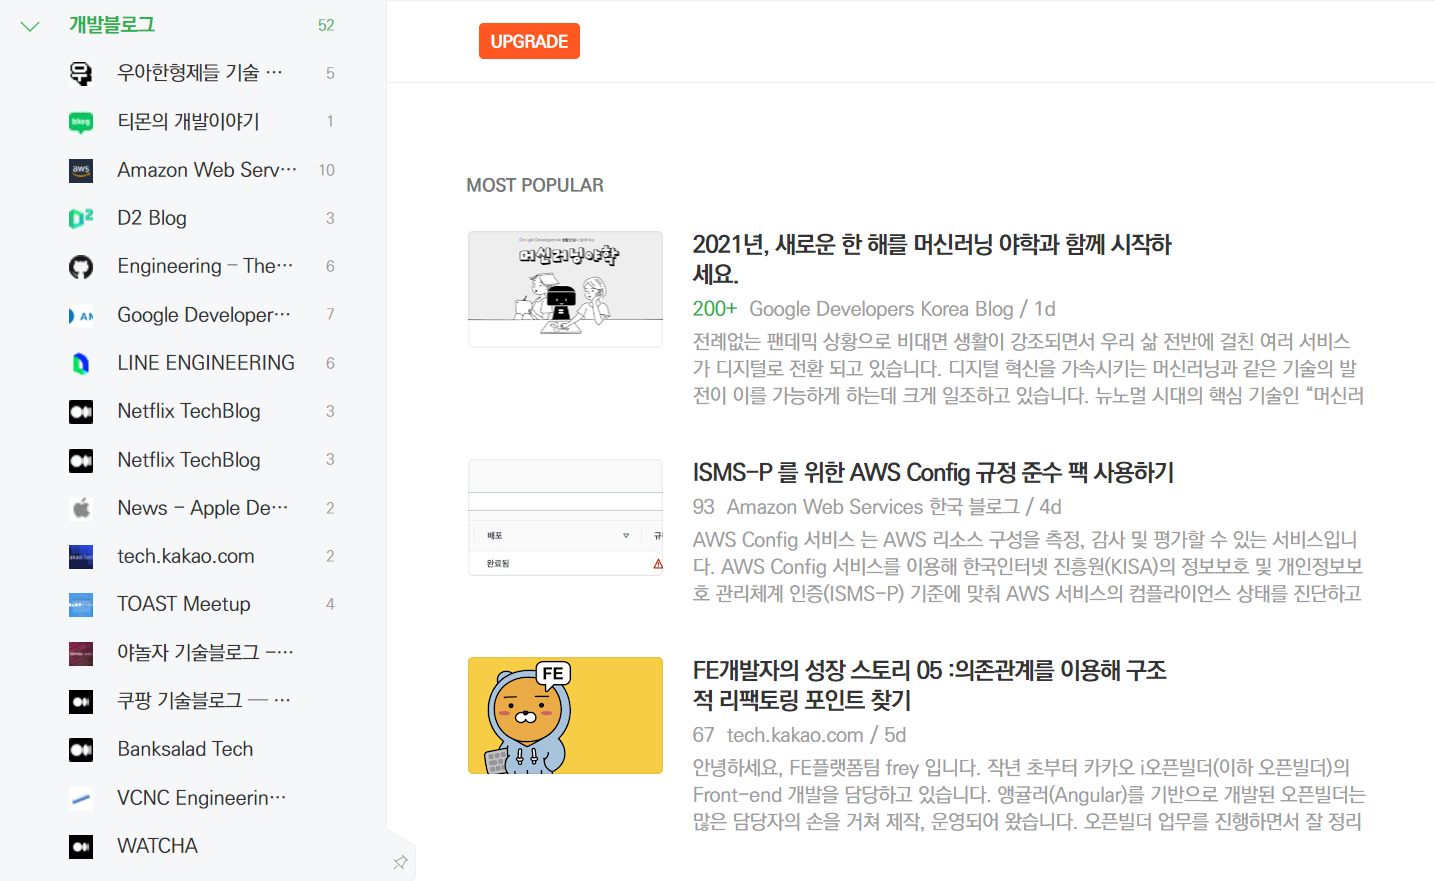Collapse the 개발블로그 folder chevron

[x=30, y=26]
